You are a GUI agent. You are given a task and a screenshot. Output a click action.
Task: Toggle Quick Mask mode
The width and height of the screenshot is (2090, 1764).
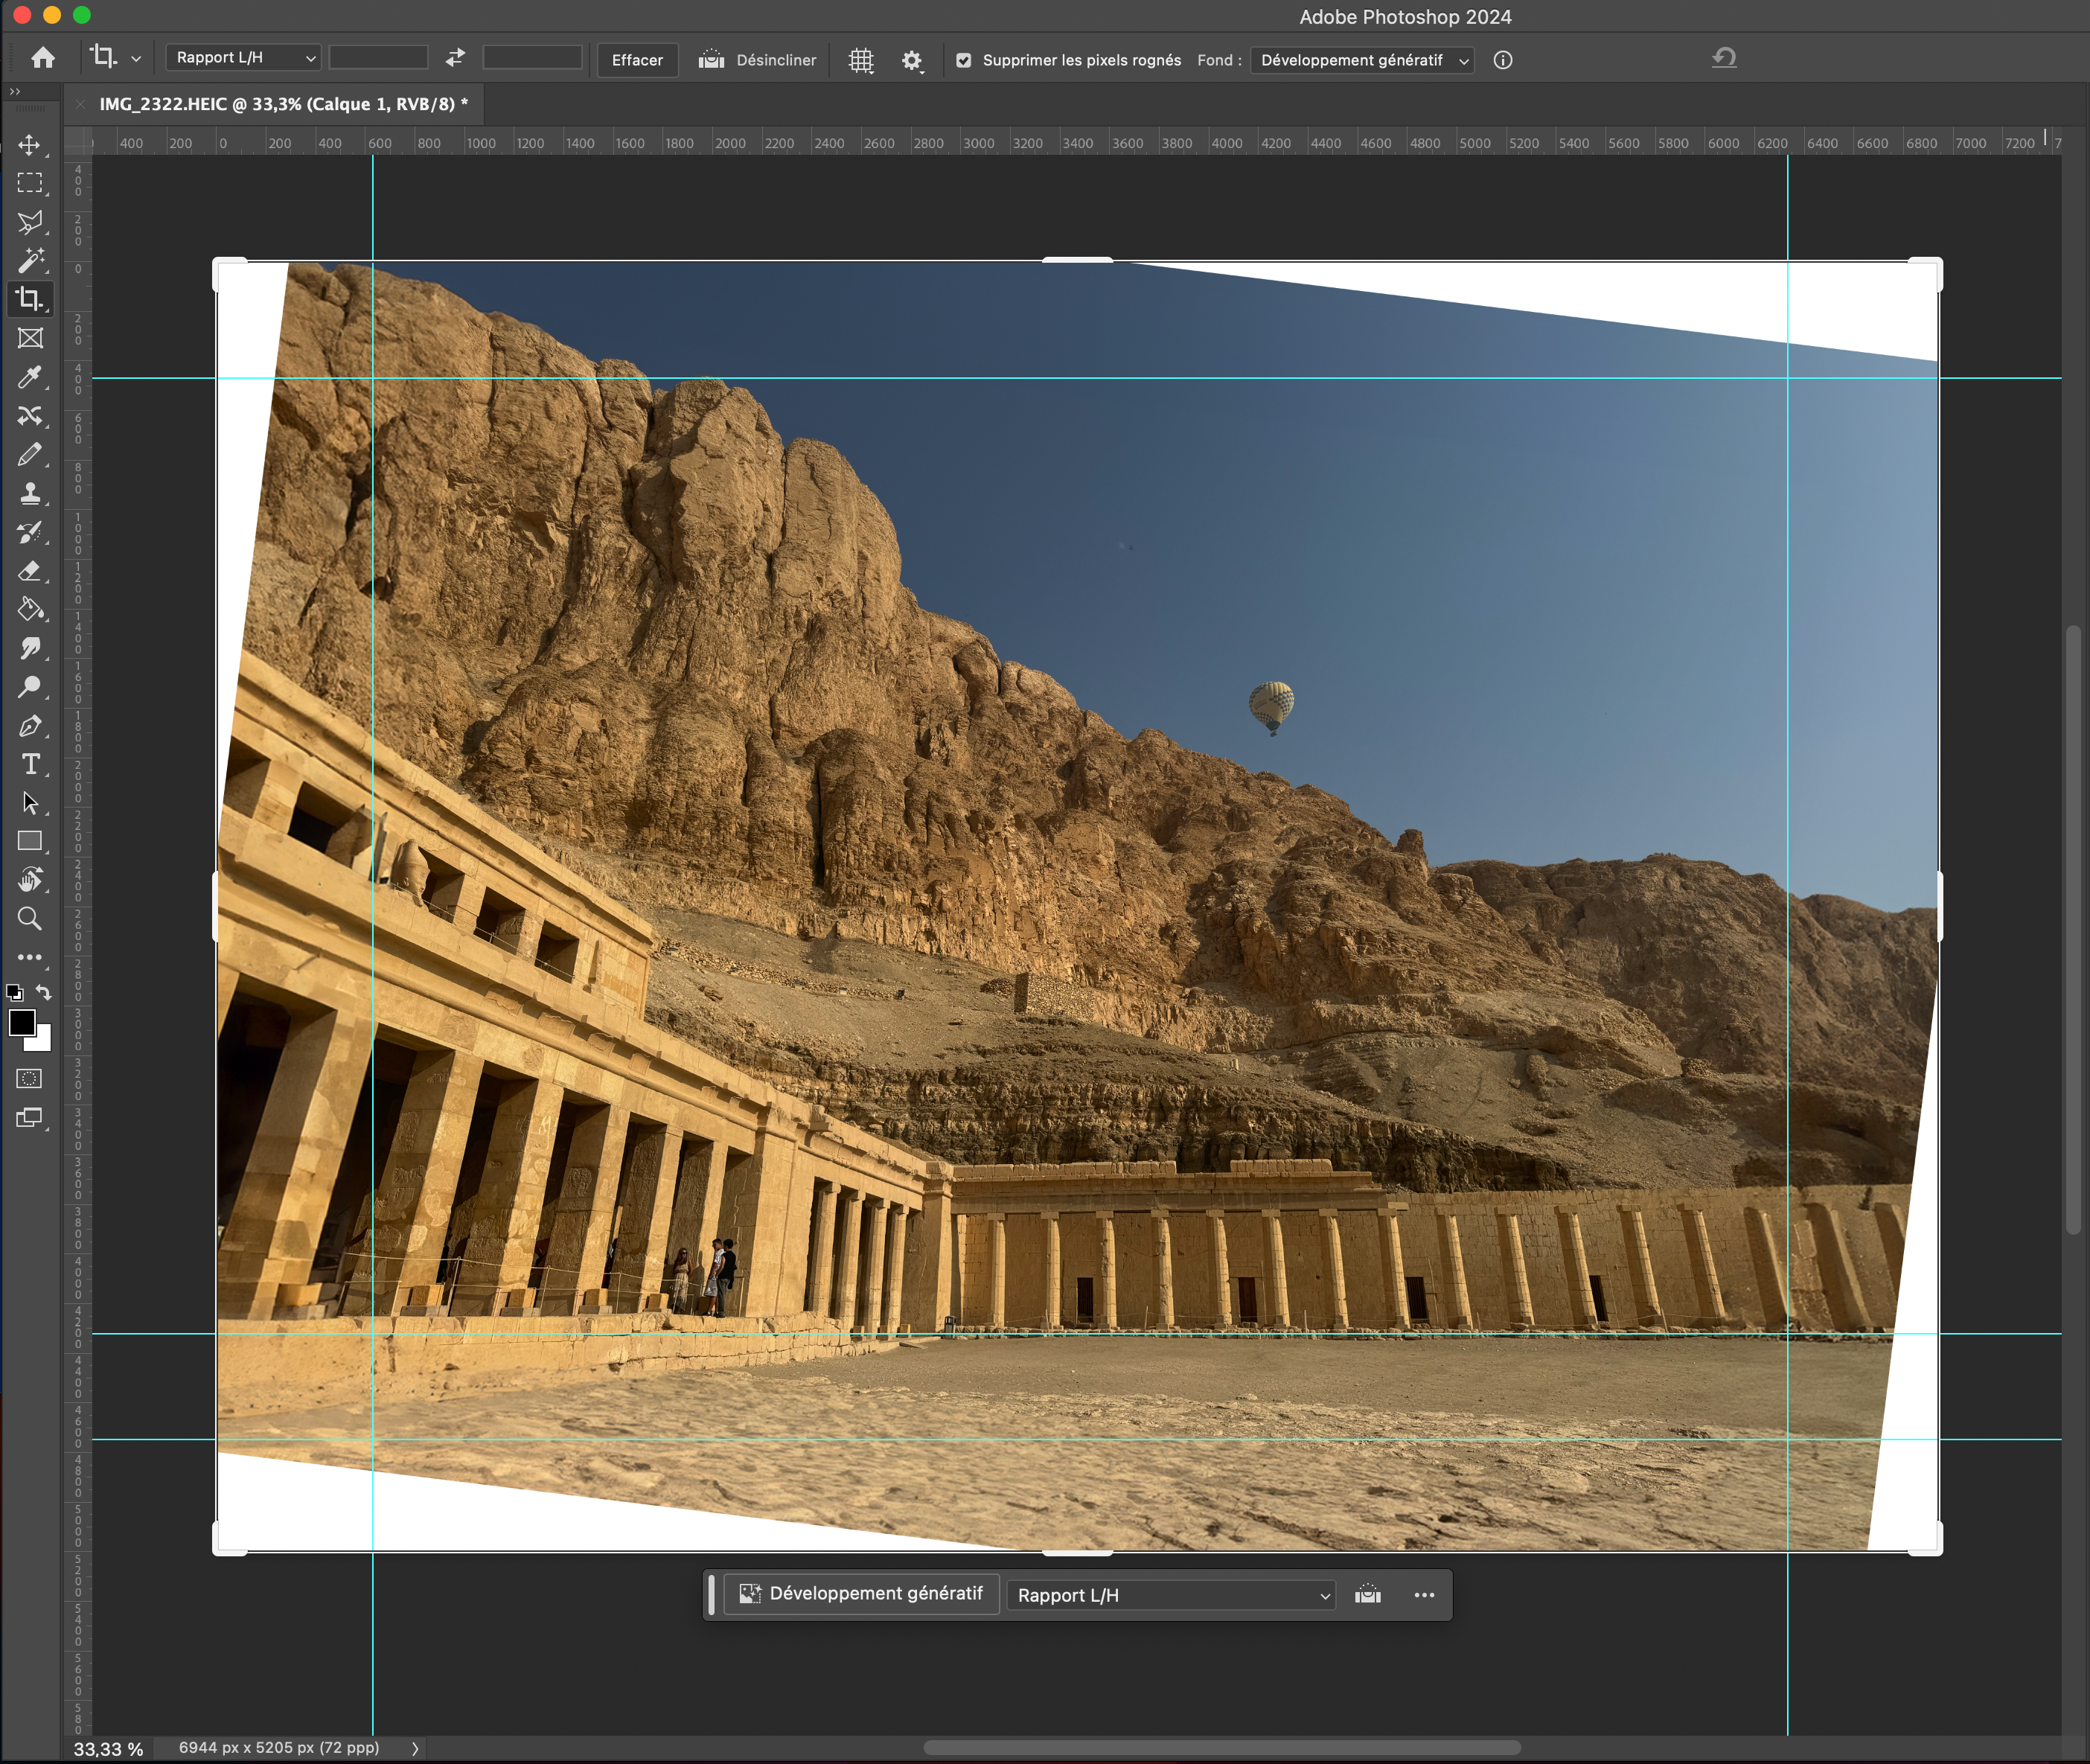pyautogui.click(x=30, y=1079)
